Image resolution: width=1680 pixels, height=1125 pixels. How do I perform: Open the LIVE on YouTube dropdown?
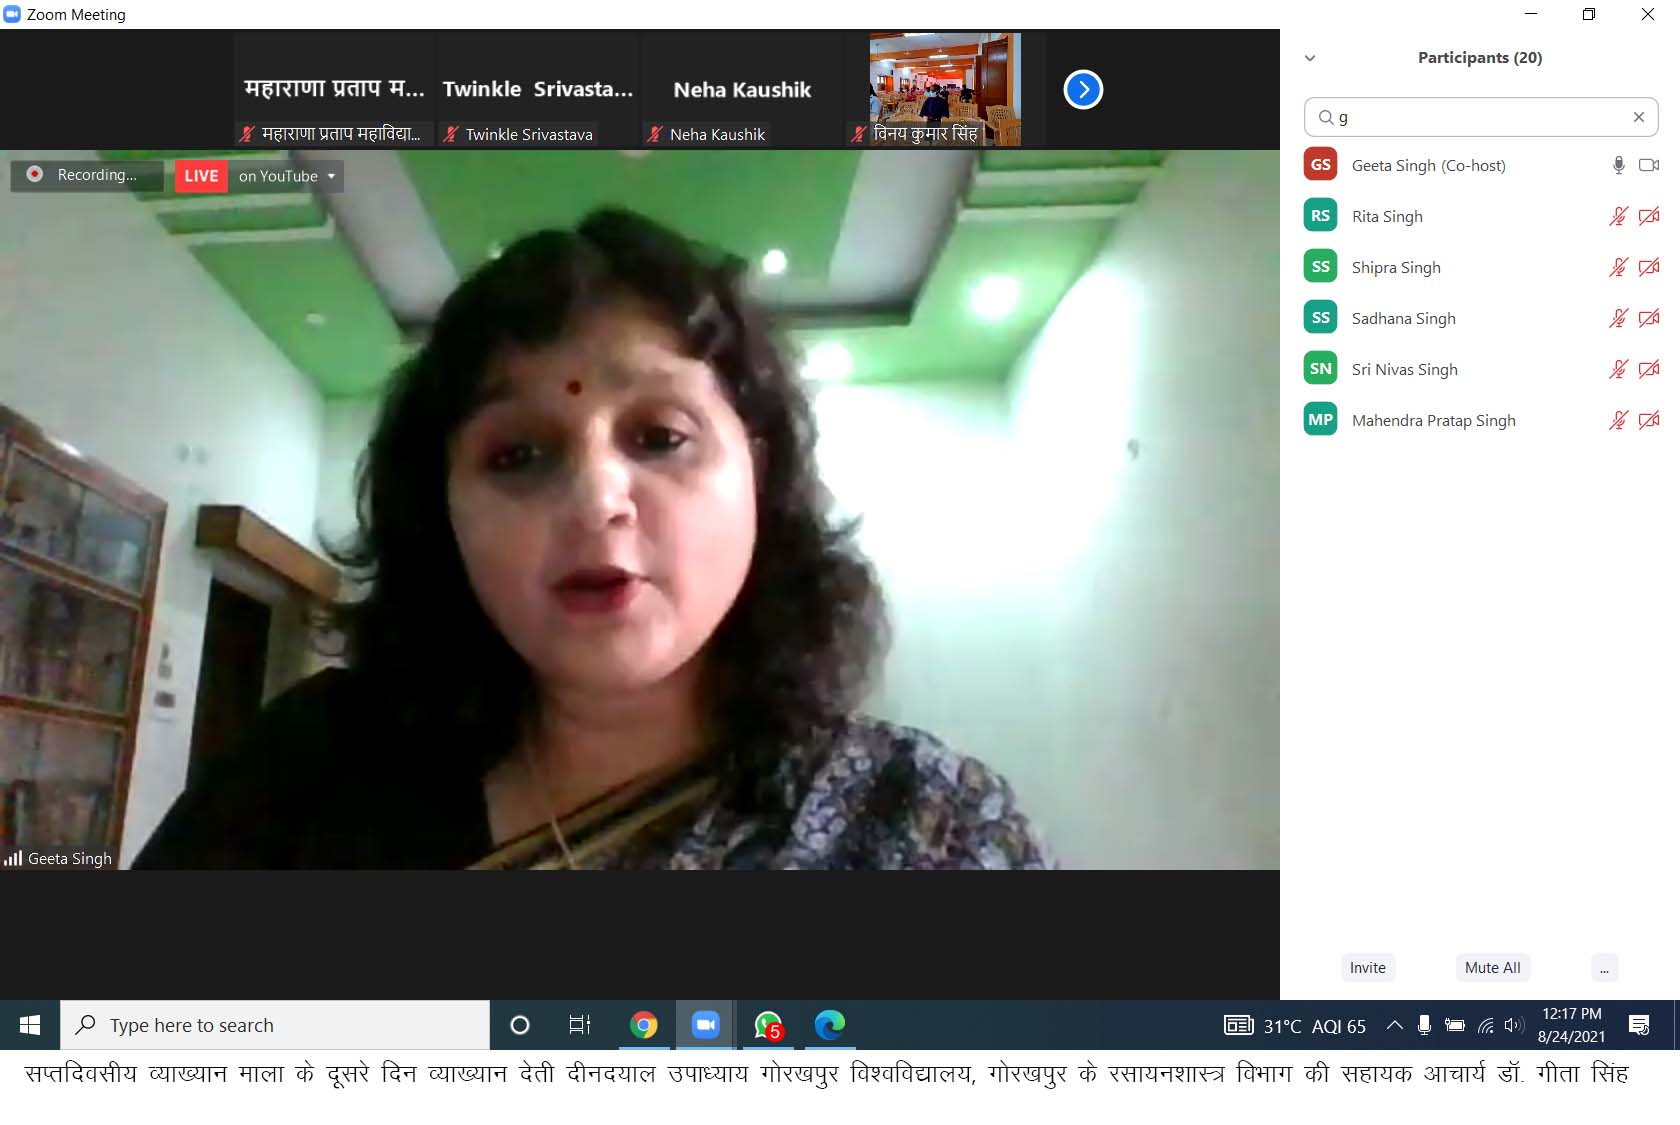(288, 176)
